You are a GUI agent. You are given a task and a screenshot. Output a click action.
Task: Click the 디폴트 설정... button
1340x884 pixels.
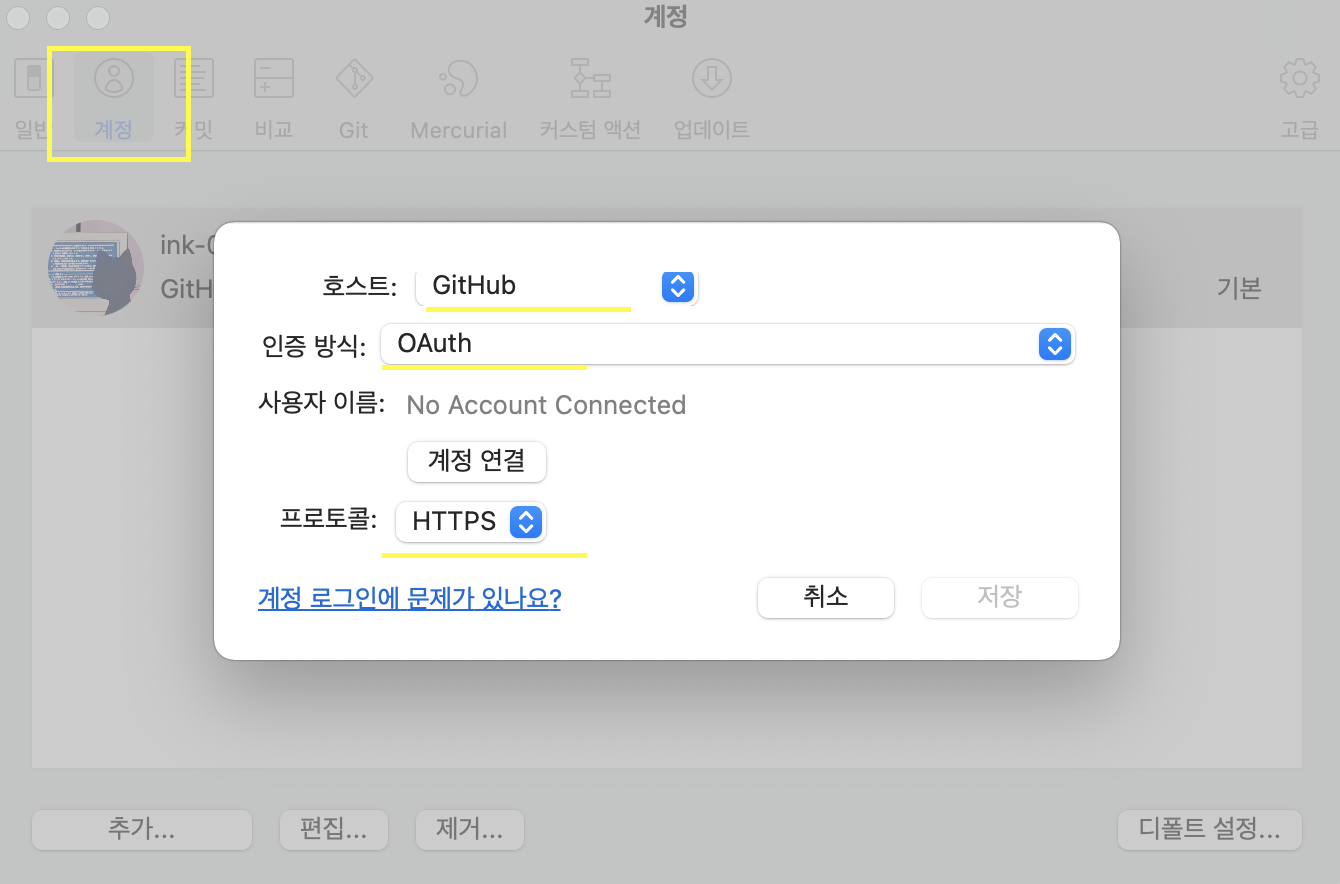[1209, 830]
